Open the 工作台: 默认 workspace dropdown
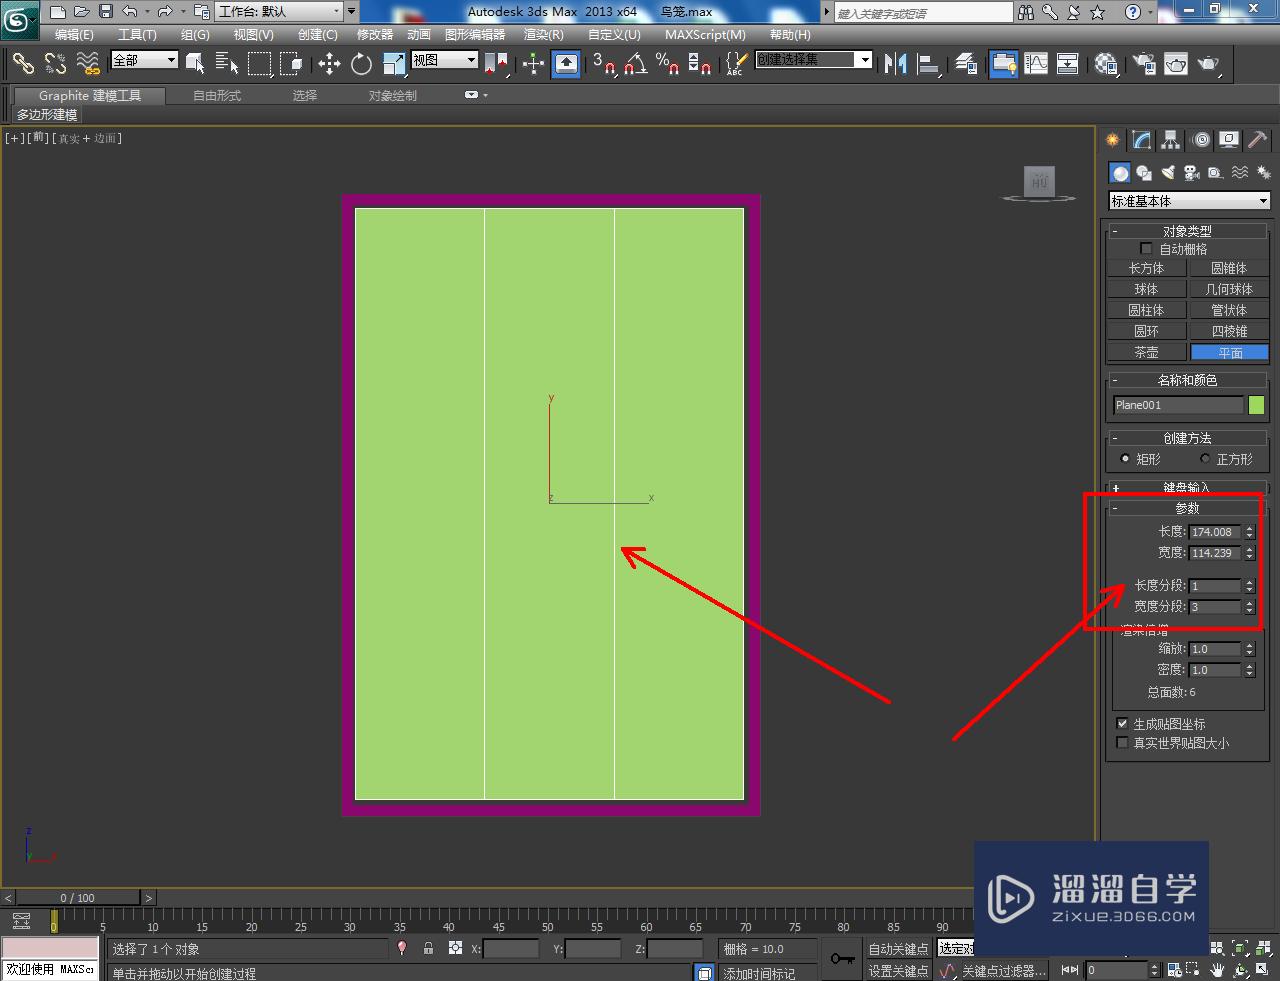Viewport: 1280px width, 981px height. [278, 12]
